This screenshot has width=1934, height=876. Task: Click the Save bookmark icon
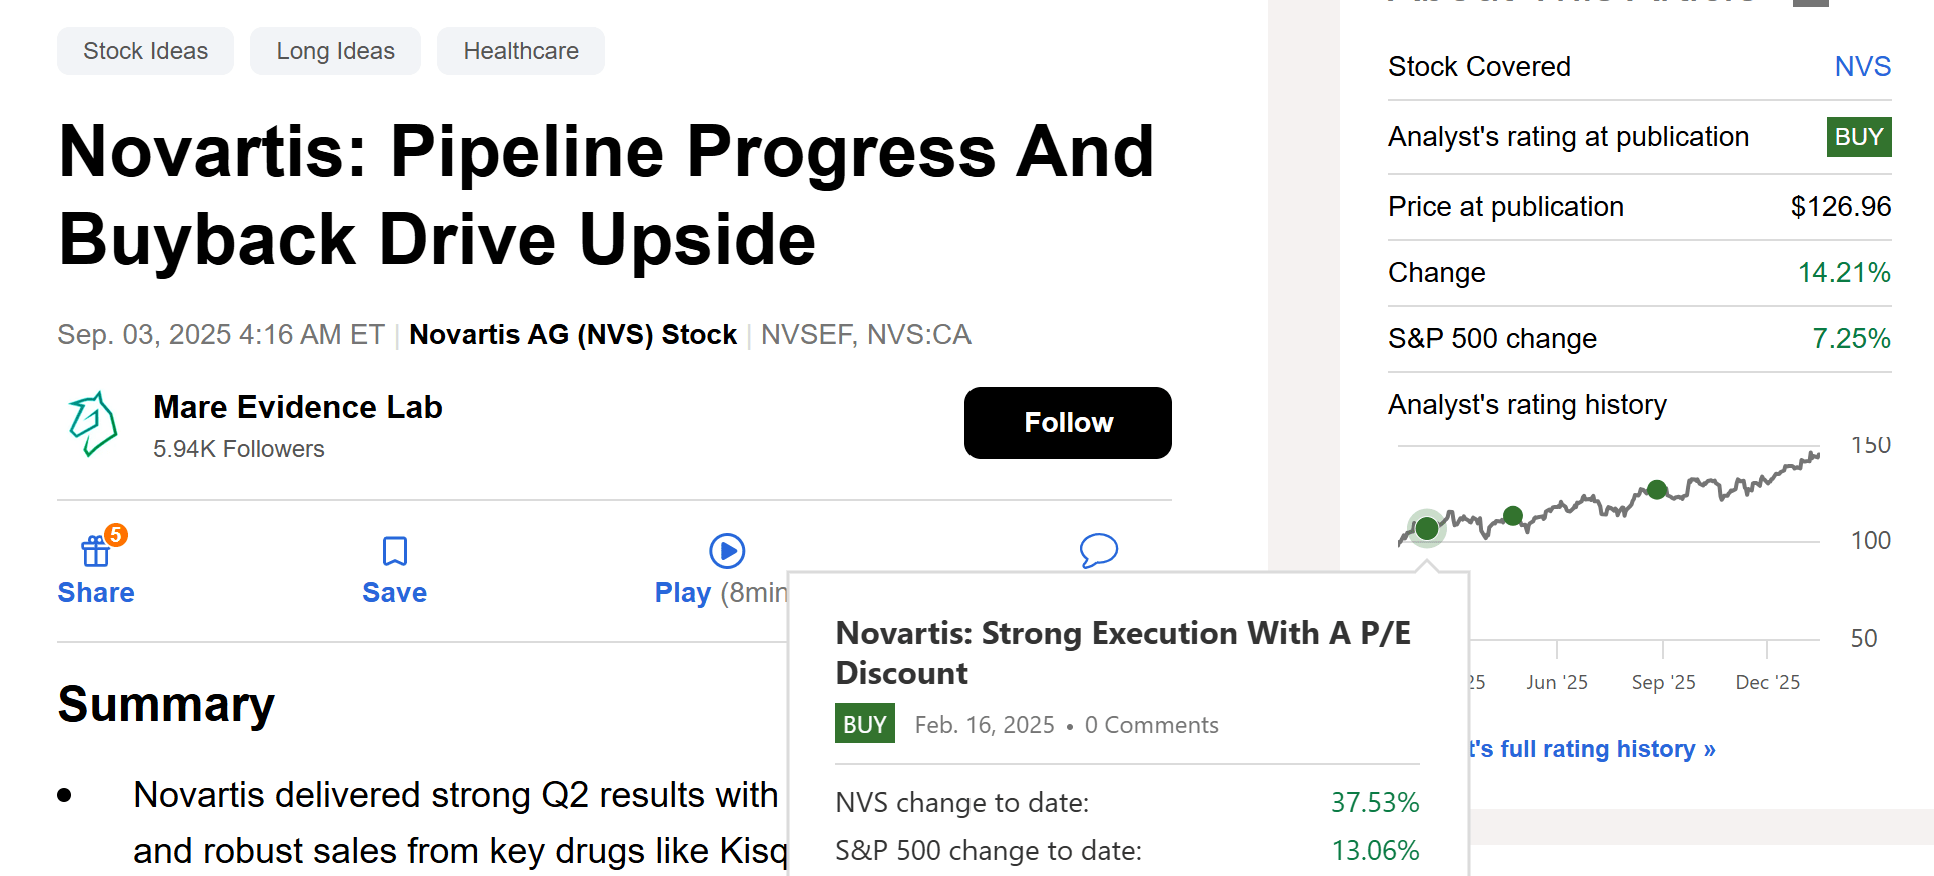[395, 551]
